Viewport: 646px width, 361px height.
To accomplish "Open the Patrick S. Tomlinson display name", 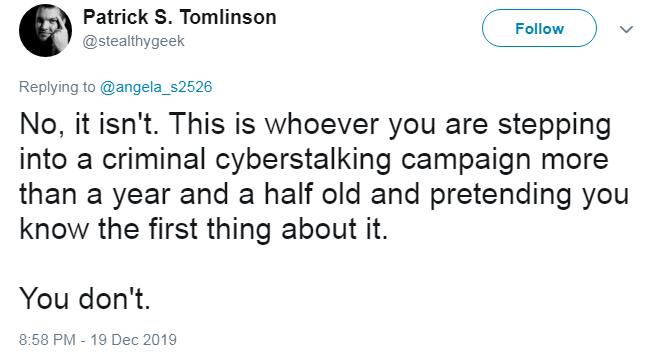I will [180, 17].
